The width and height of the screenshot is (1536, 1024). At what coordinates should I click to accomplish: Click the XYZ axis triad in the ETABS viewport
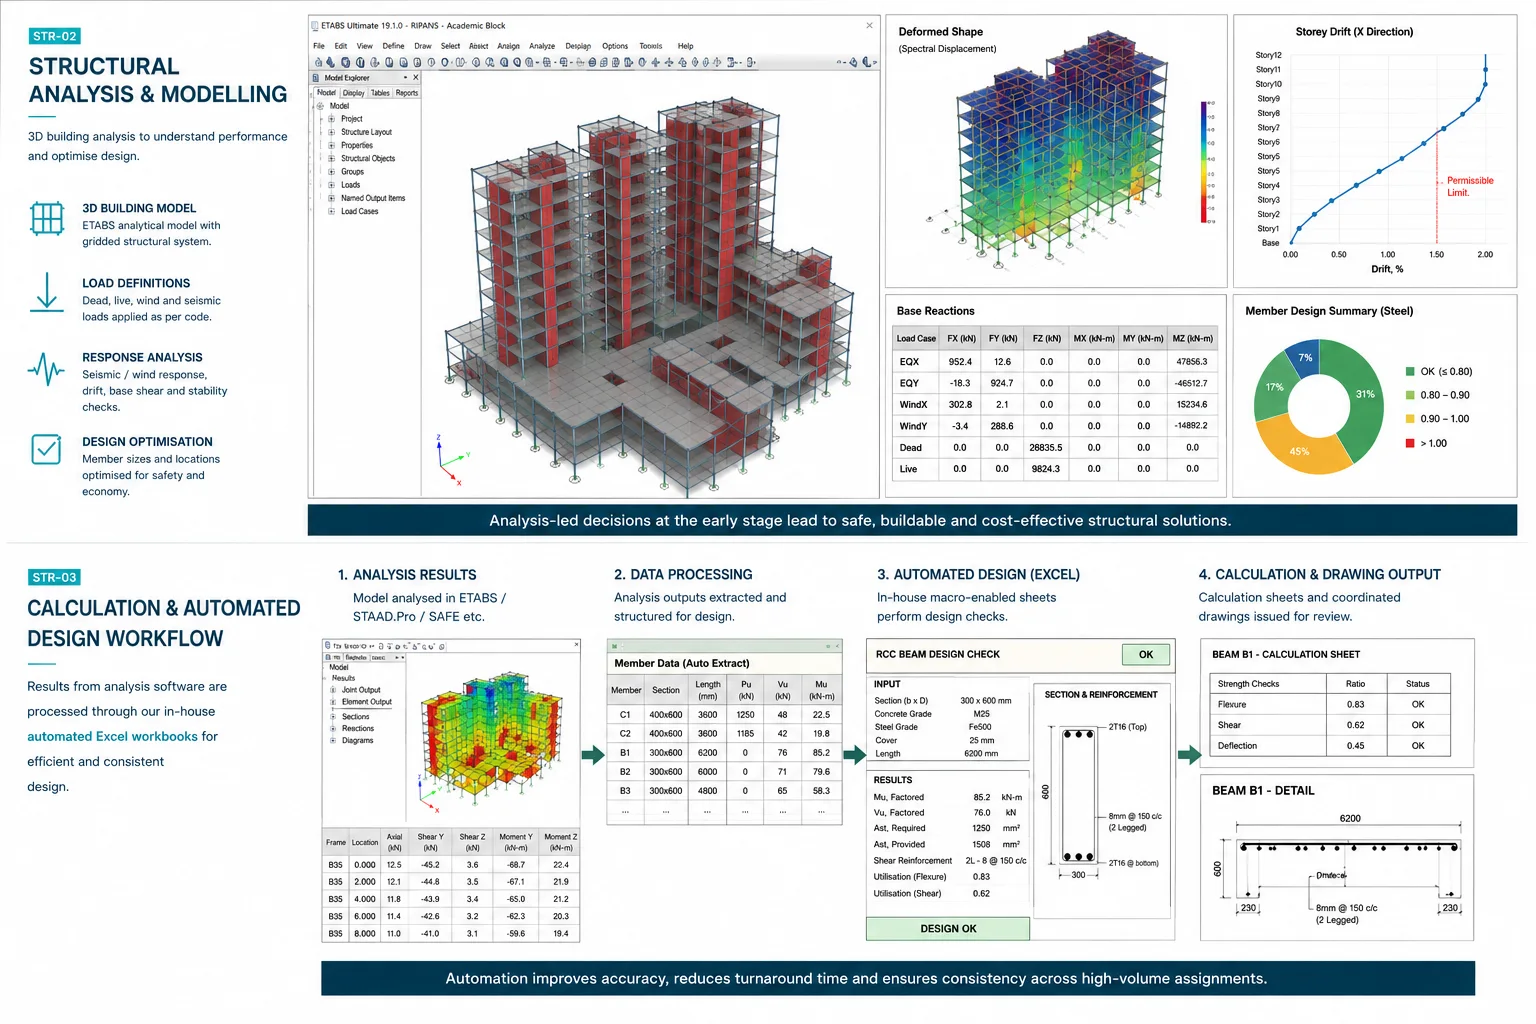[451, 462]
